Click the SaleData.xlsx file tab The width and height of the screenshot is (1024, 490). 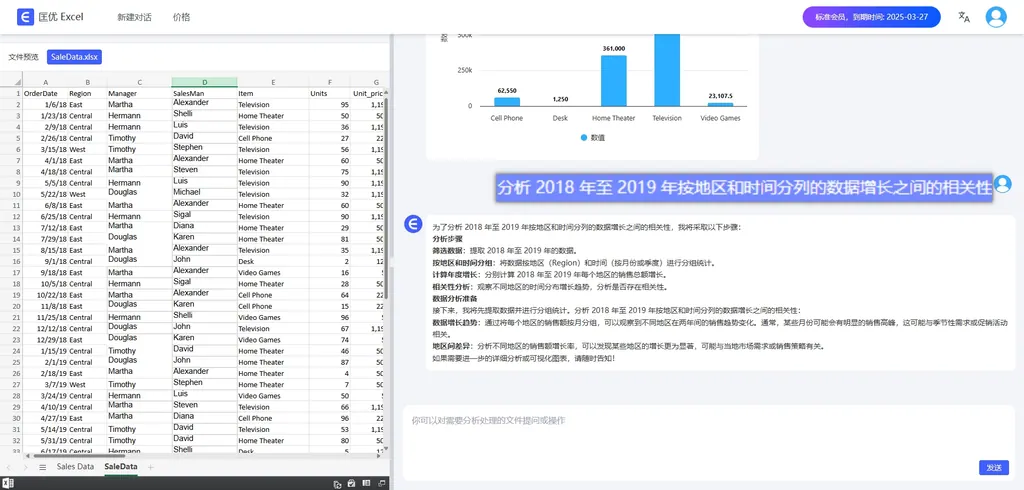click(x=74, y=57)
